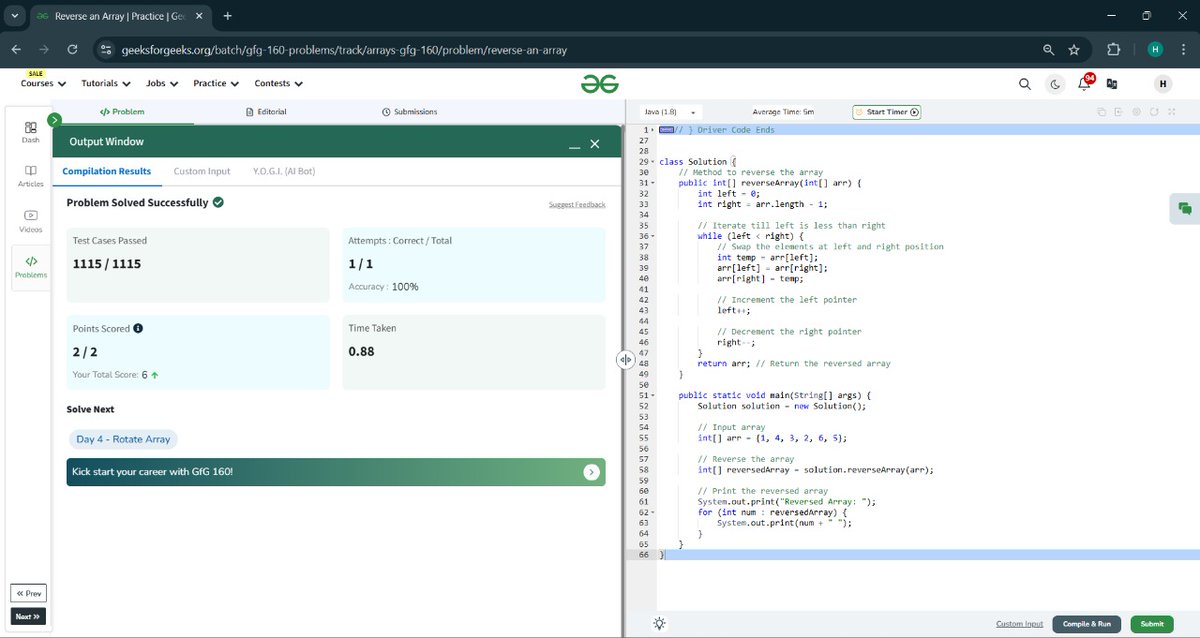
Task: Expand the Tutorials menu
Action: (x=105, y=84)
